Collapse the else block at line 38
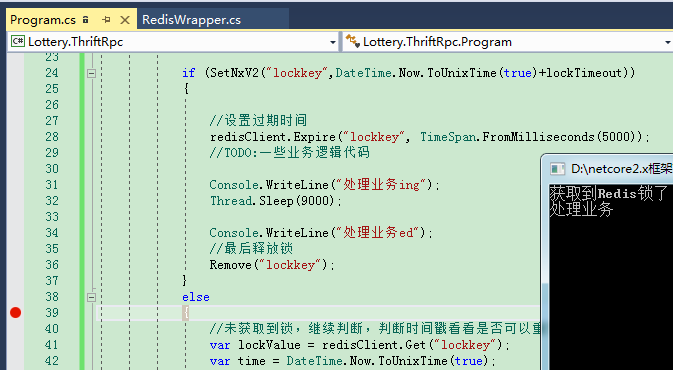Screen dimensions: 673x370 (91, 297)
